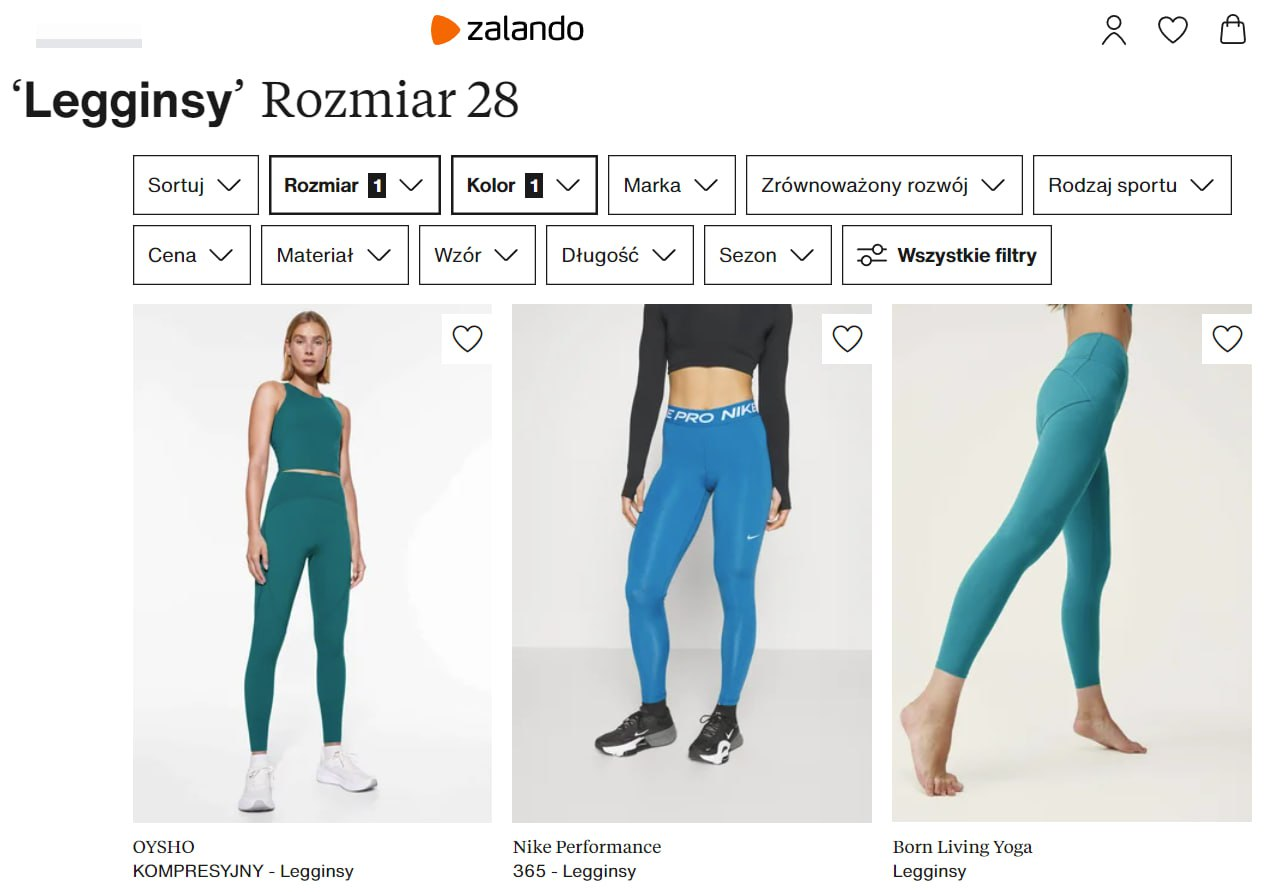The width and height of the screenshot is (1278, 892).
Task: Click the OYSHO Kompresyjny product title
Action: (x=243, y=871)
